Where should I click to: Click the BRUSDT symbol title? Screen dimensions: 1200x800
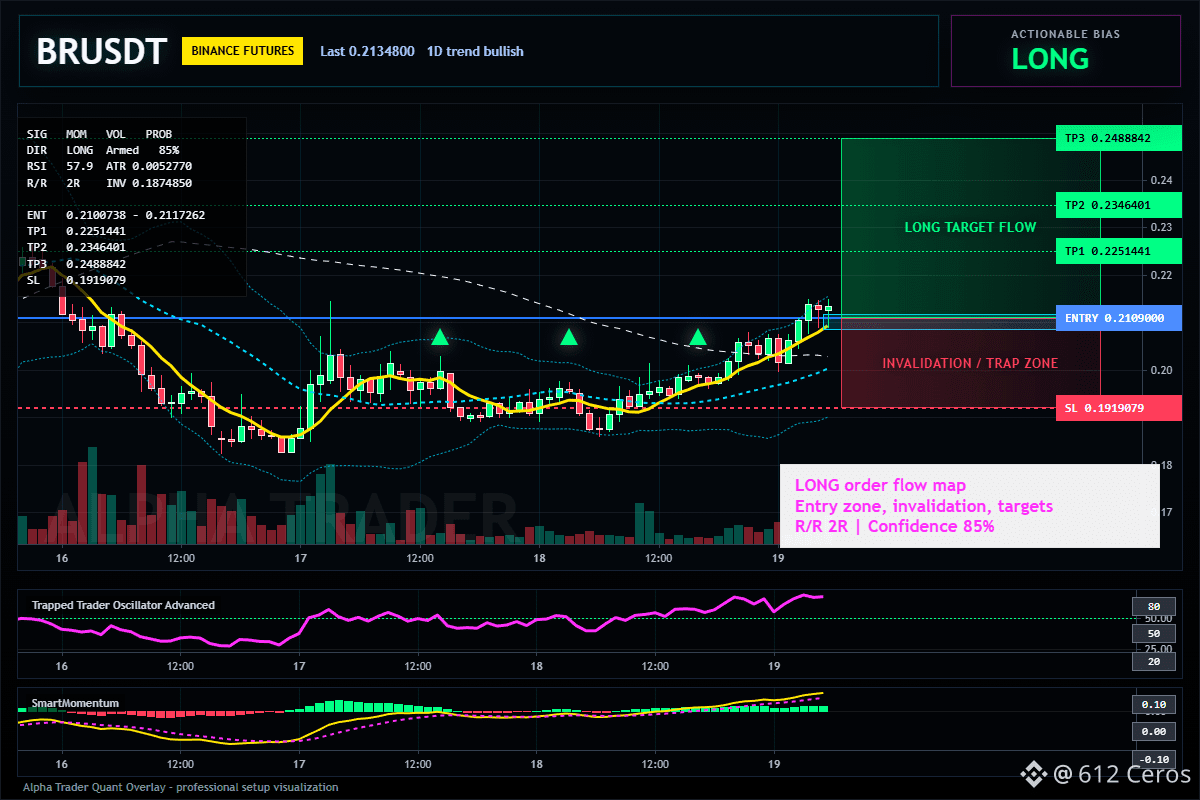click(101, 51)
